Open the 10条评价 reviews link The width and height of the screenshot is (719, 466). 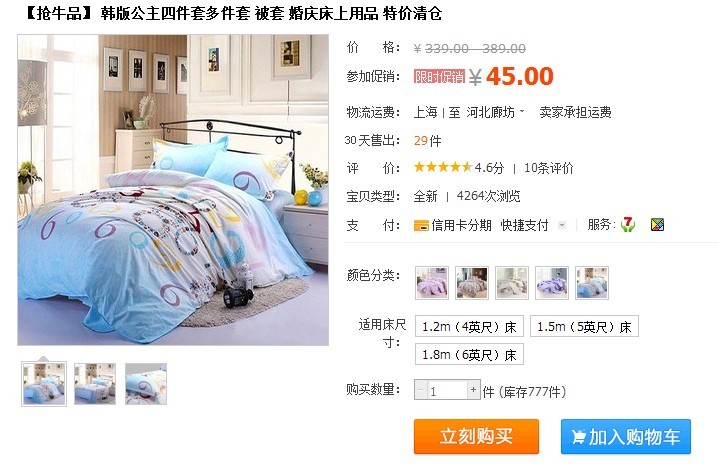548,168
